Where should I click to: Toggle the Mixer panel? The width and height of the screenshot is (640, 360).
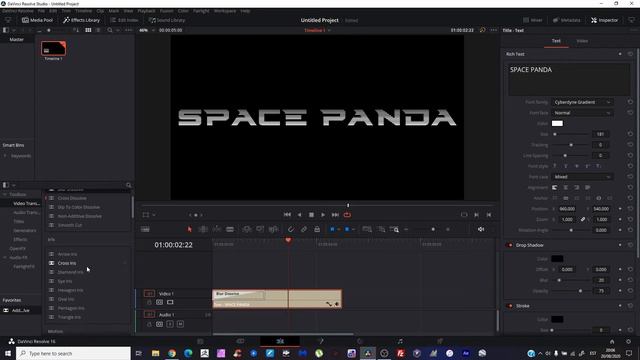tap(533, 20)
